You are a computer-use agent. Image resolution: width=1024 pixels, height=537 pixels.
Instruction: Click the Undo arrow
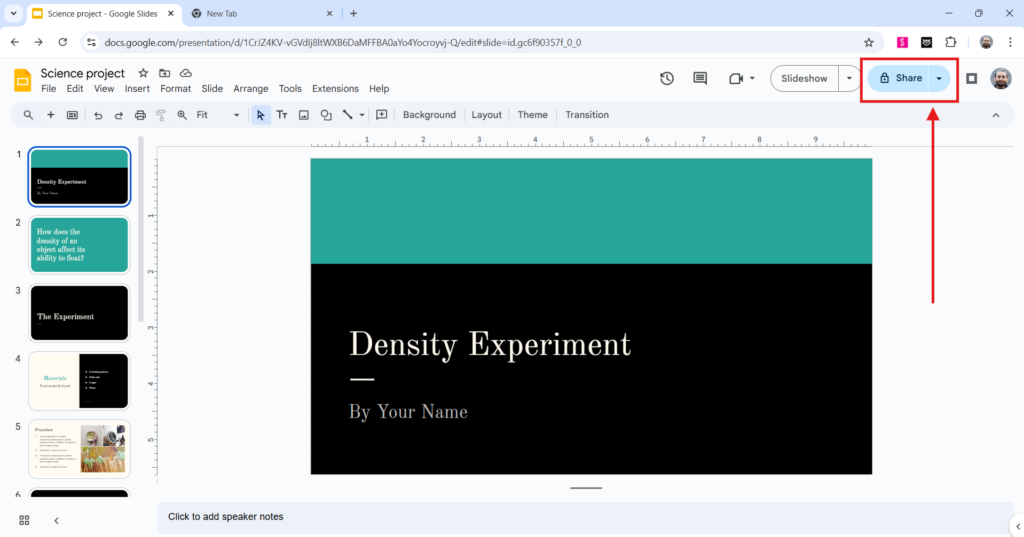point(98,115)
